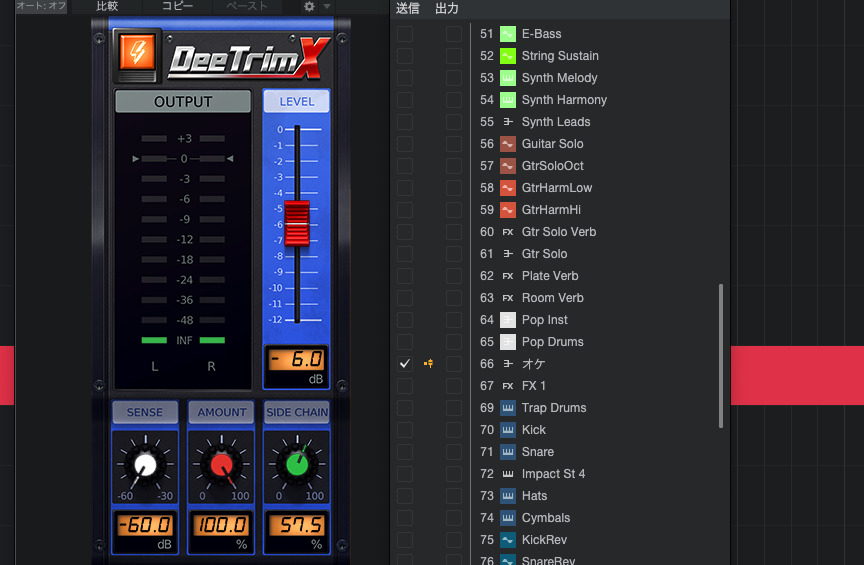The image size is (864, 565).
Task: Click the 比較 compare button
Action: click(107, 6)
